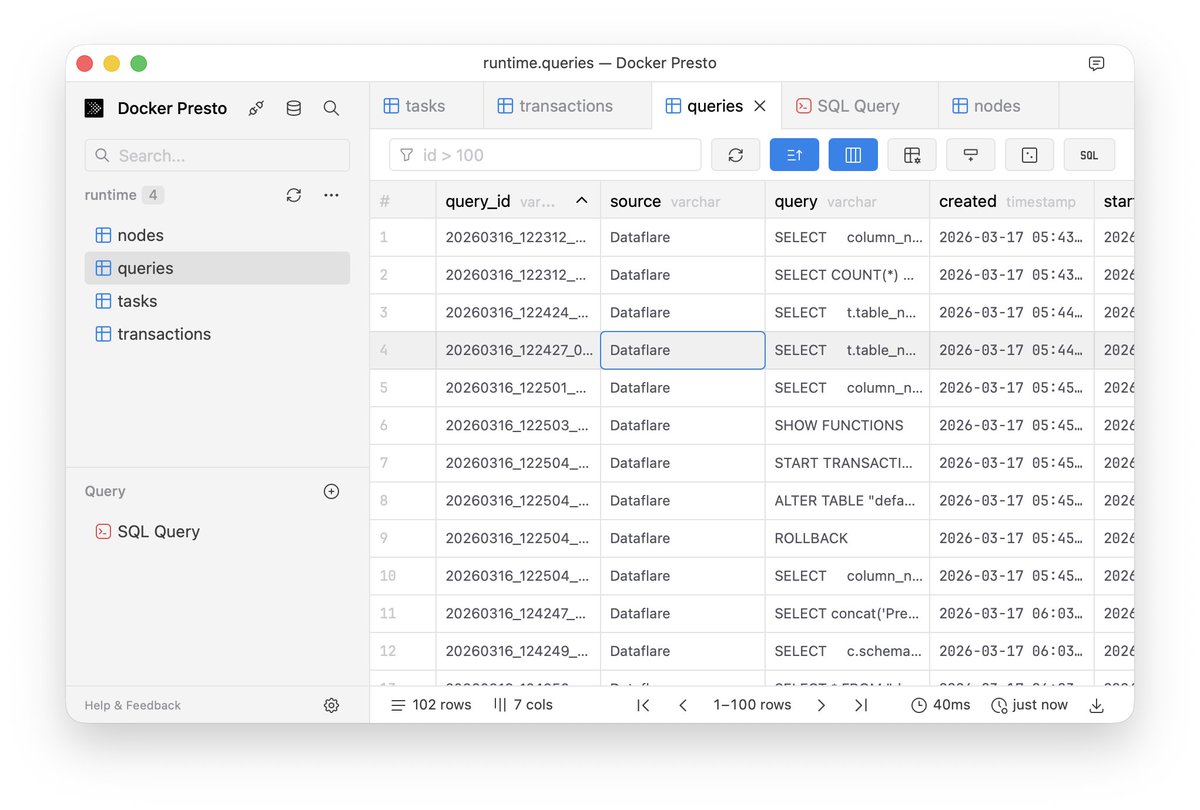Image resolution: width=1200 pixels, height=810 pixels.
Task: Click the database cylinder icon in sidebar header
Action: (294, 108)
